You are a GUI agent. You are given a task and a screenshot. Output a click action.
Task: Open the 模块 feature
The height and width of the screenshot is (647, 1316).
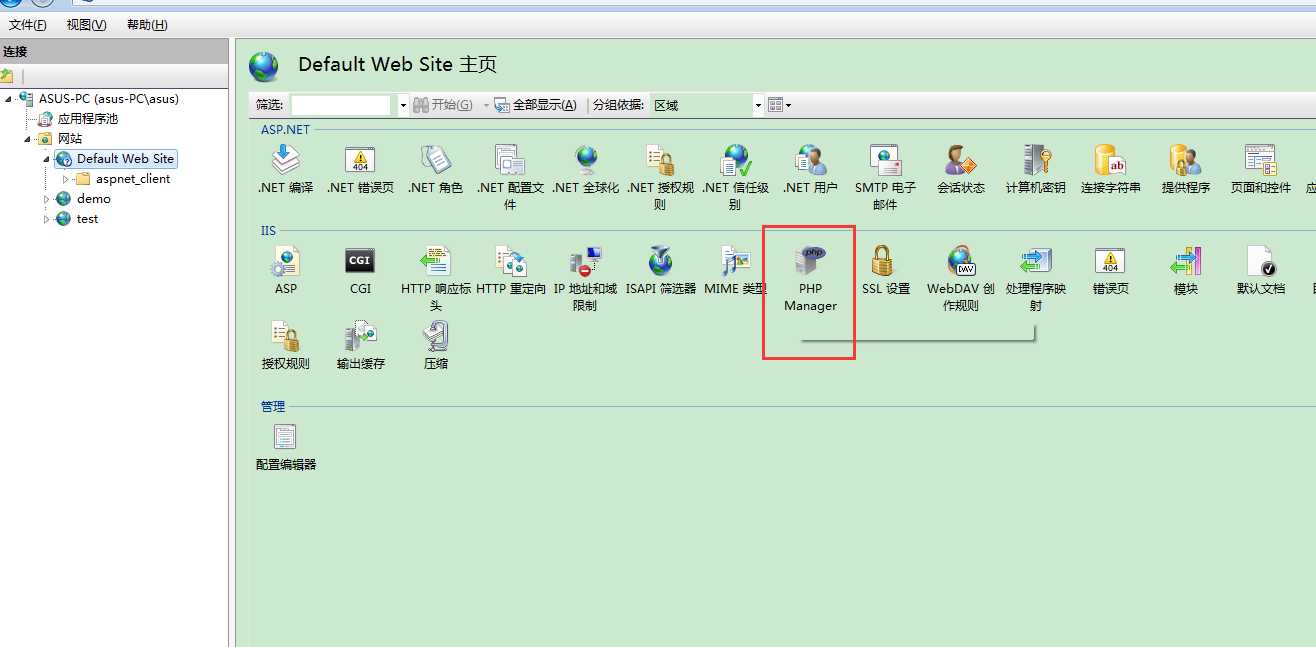(1186, 270)
